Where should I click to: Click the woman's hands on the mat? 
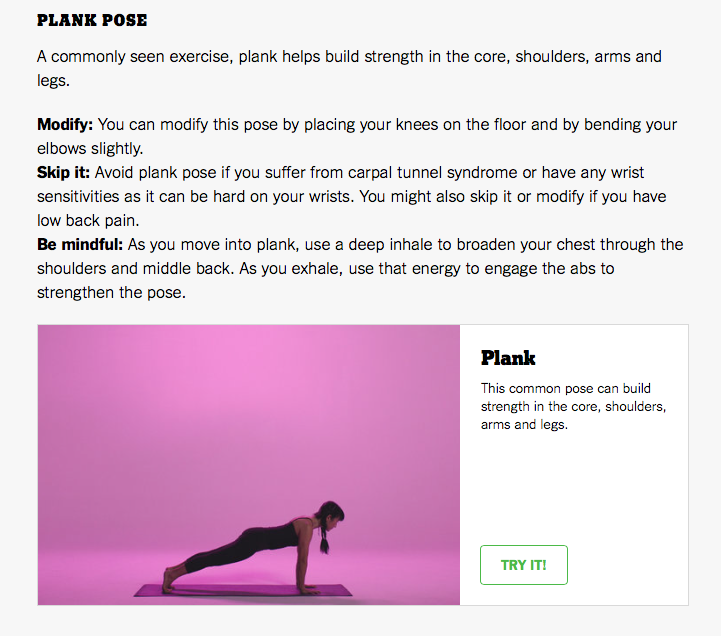(310, 590)
